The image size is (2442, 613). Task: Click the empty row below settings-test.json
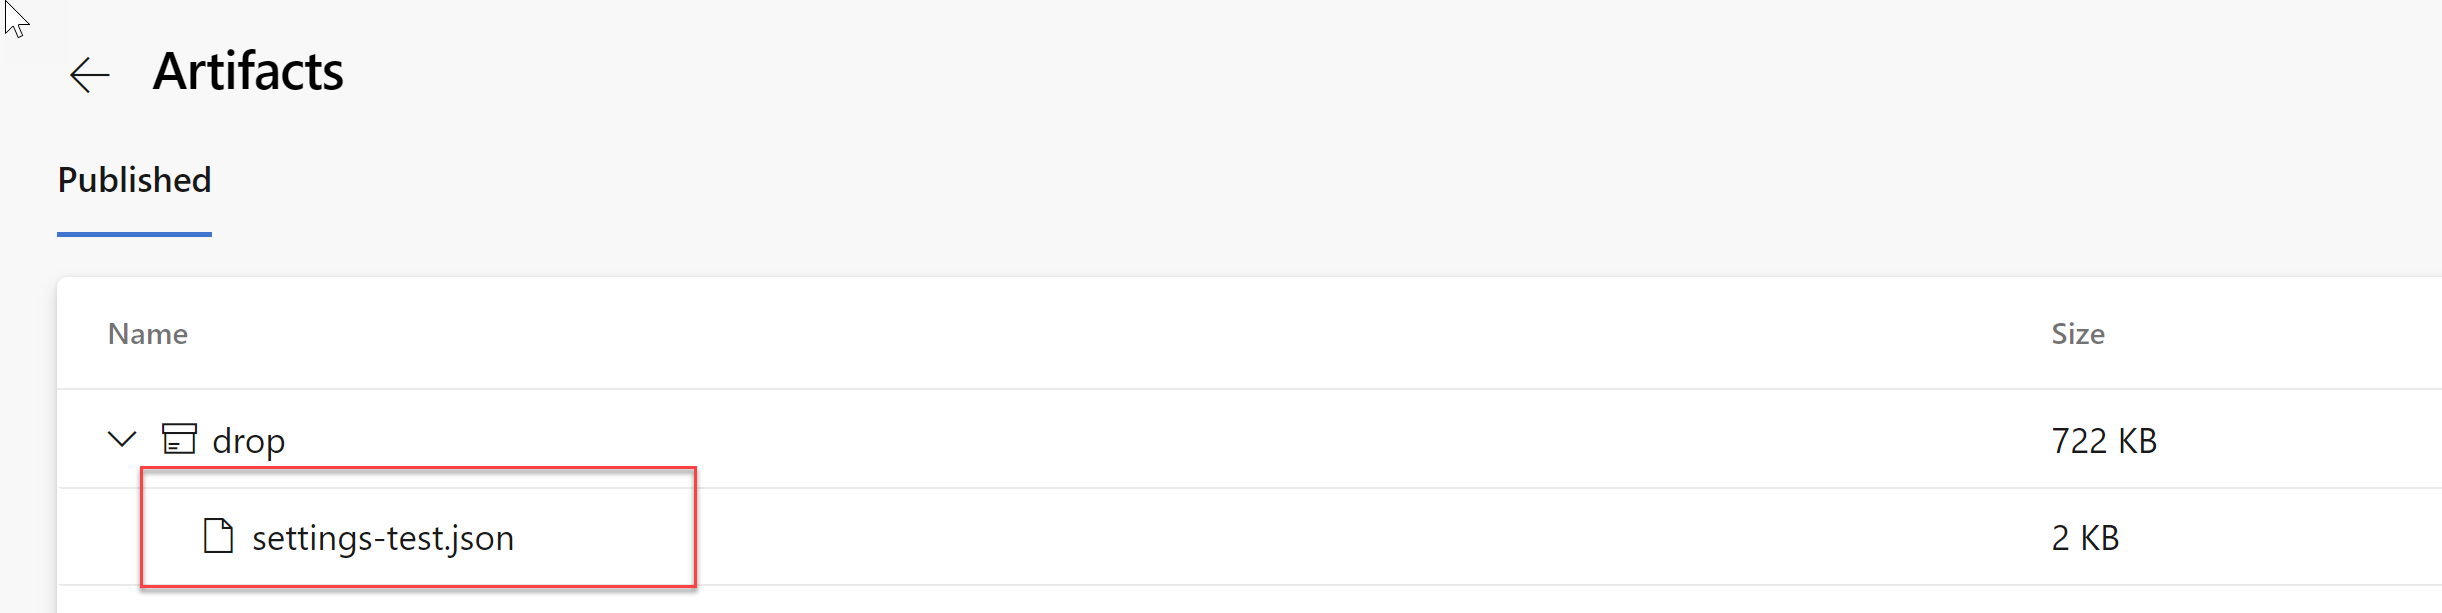click(x=1100, y=600)
